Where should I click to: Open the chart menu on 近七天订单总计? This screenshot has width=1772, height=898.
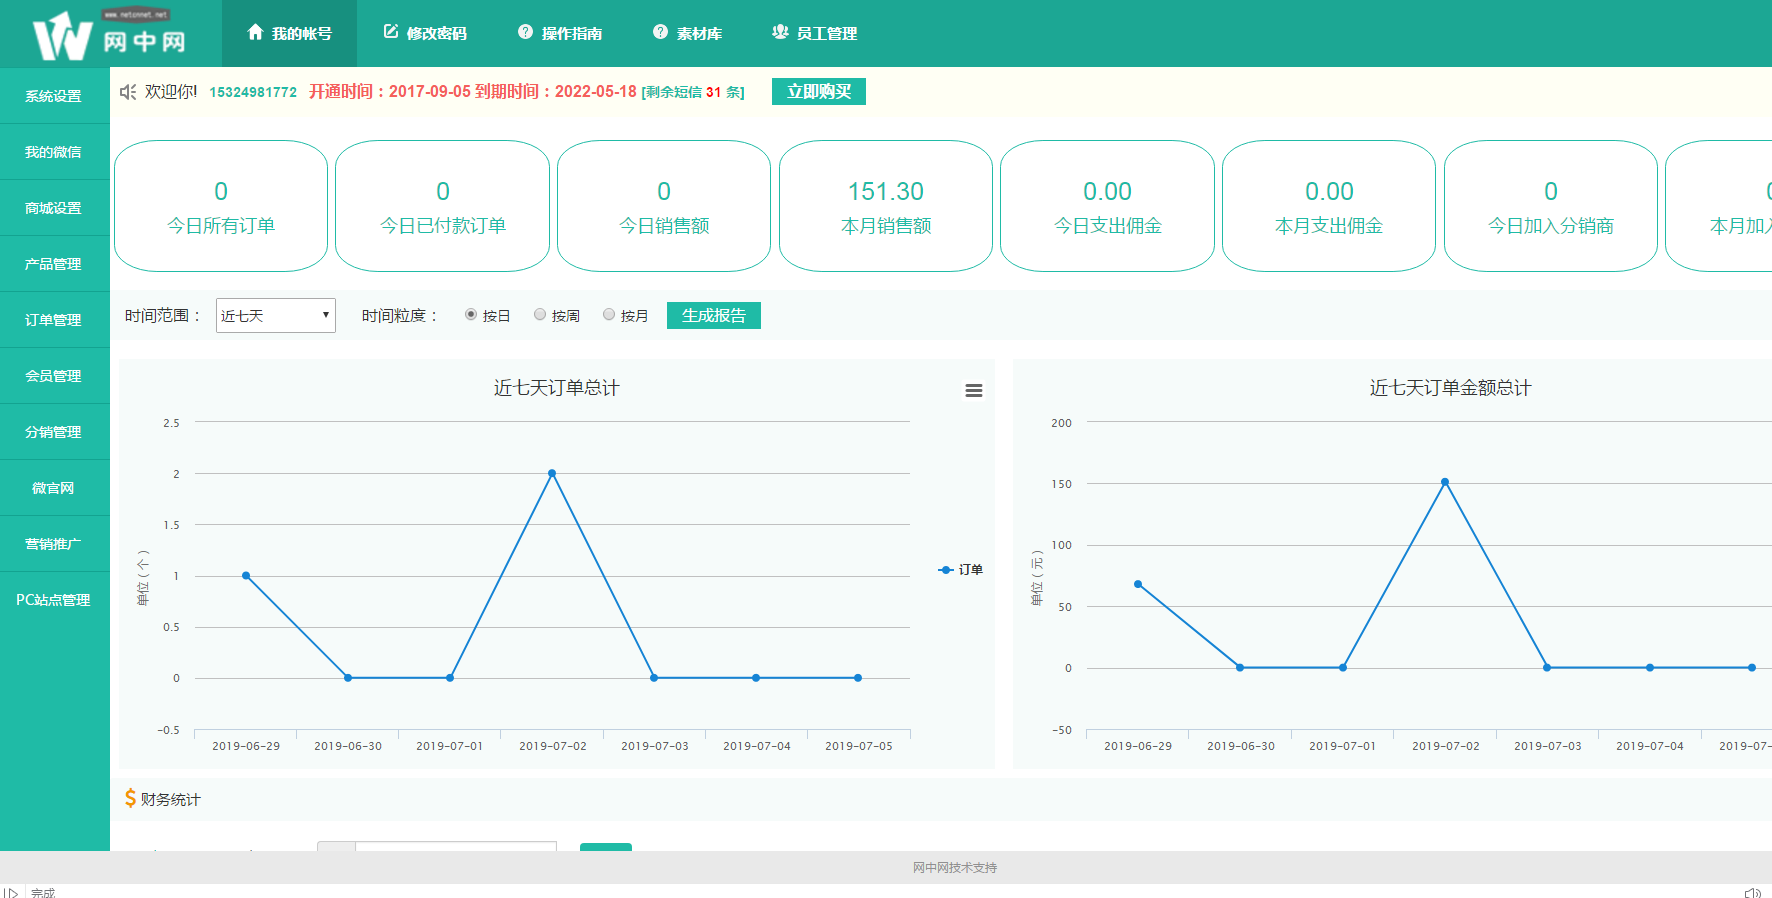[973, 391]
